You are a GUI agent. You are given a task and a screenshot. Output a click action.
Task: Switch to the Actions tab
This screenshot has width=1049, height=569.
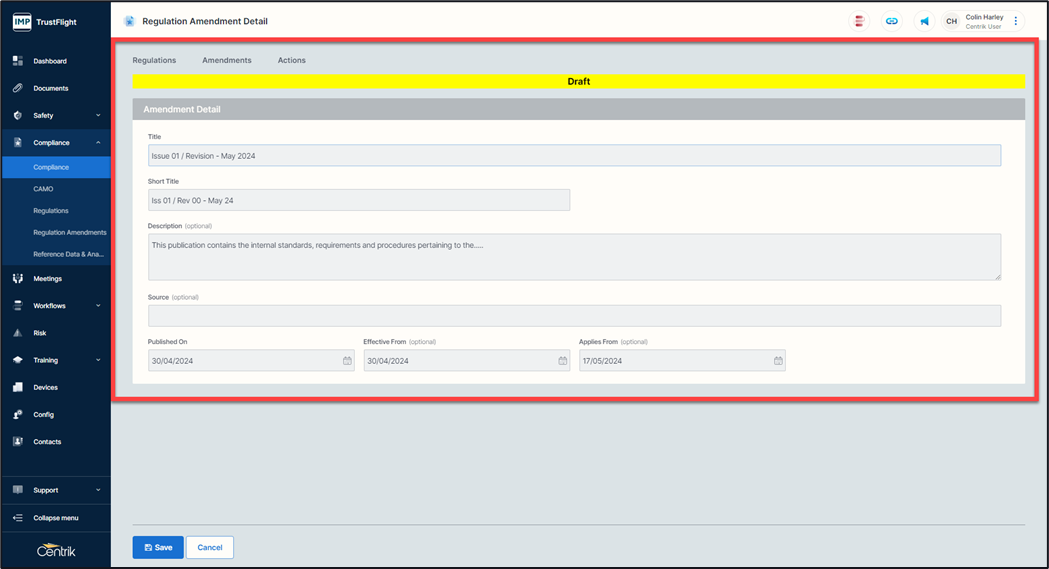point(292,60)
